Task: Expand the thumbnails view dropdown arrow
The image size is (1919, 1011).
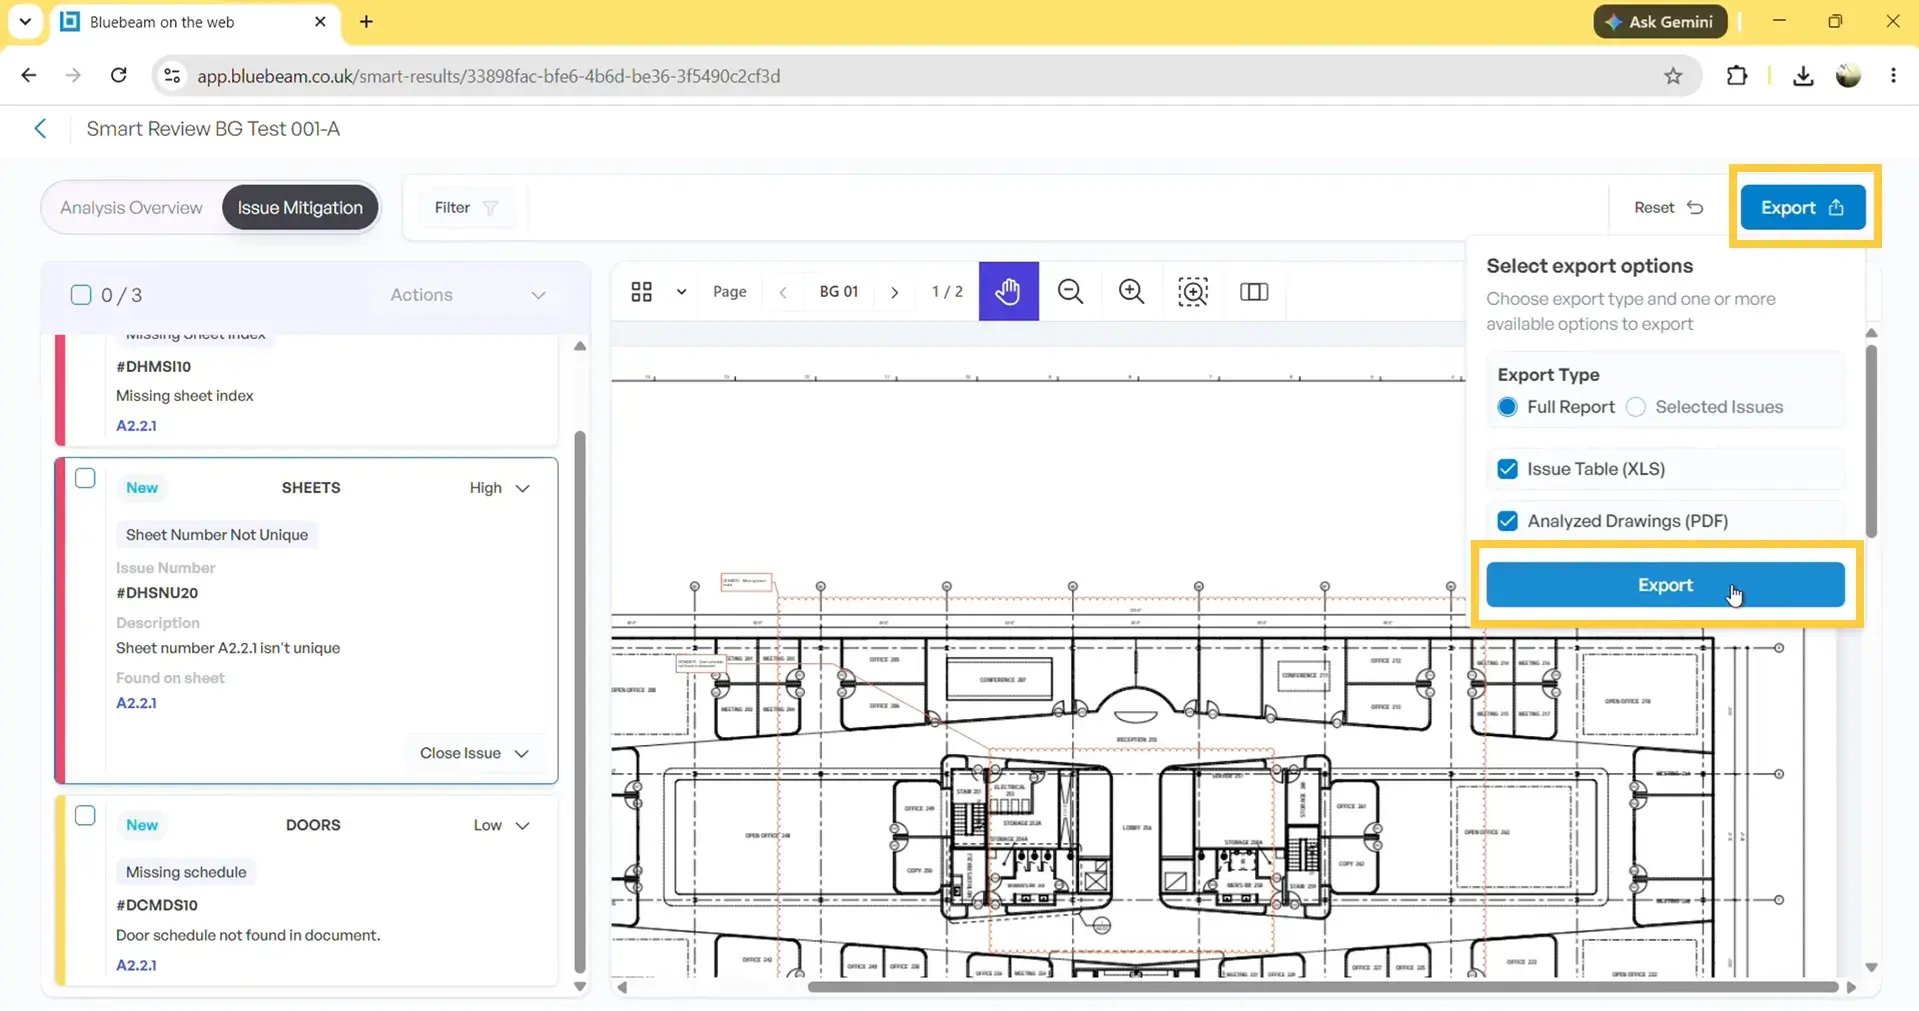Action: click(x=681, y=291)
